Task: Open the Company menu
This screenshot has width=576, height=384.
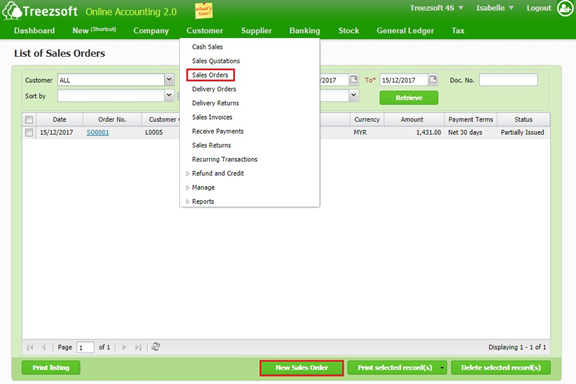Action: tap(151, 31)
